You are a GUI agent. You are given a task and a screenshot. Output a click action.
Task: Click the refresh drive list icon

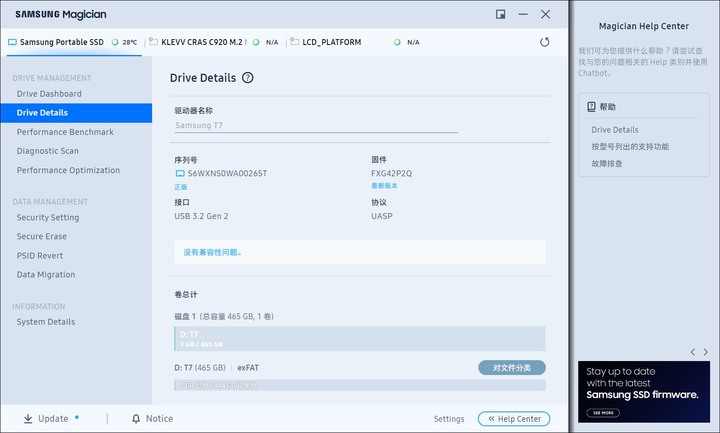point(545,42)
